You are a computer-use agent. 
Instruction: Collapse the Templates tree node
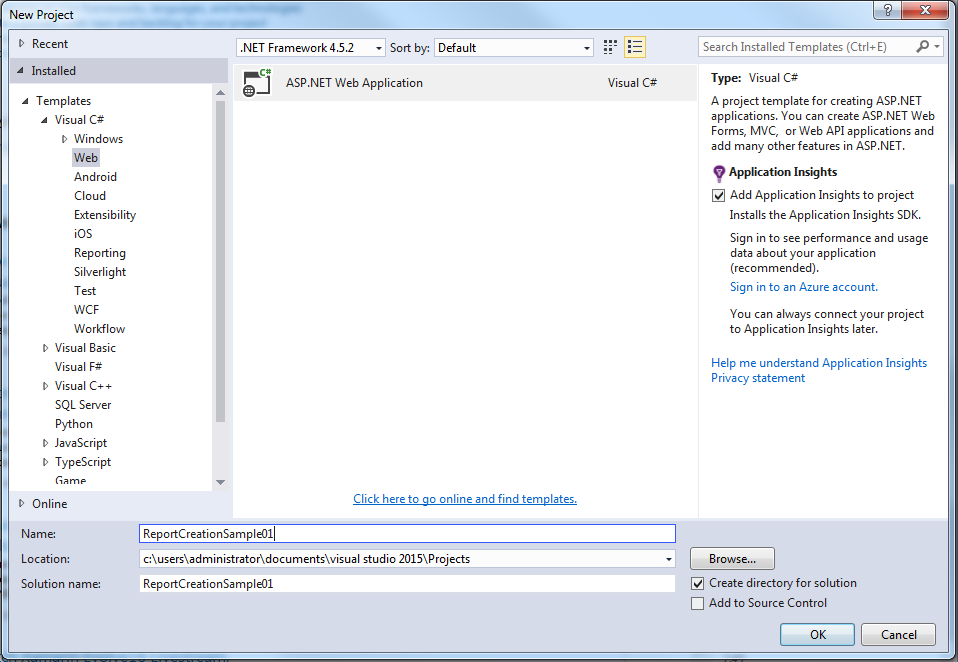click(25, 101)
